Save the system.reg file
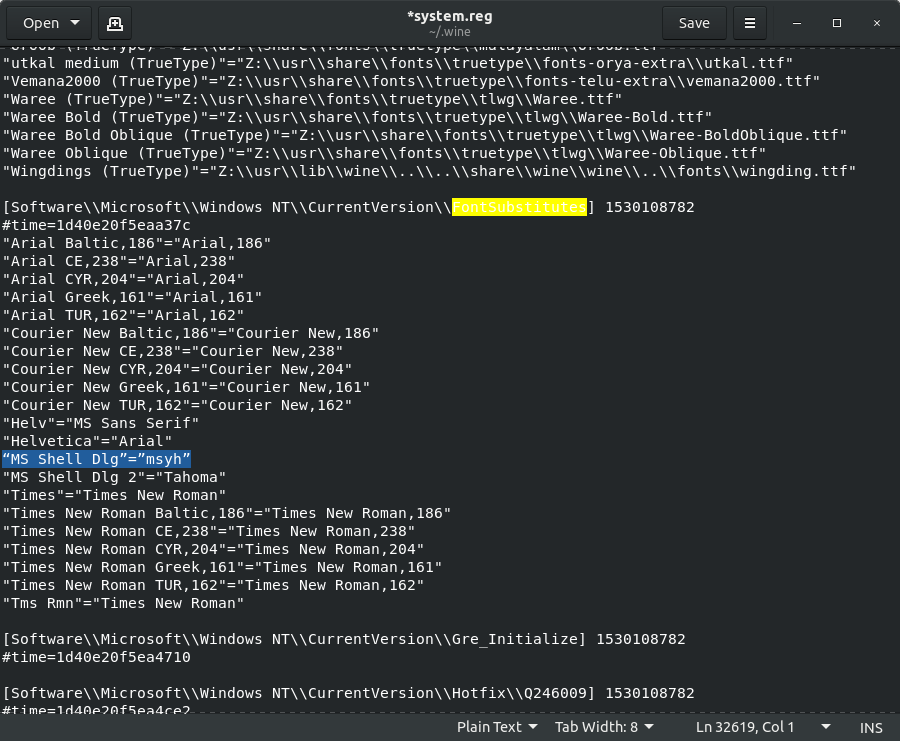900x741 pixels. coord(694,23)
